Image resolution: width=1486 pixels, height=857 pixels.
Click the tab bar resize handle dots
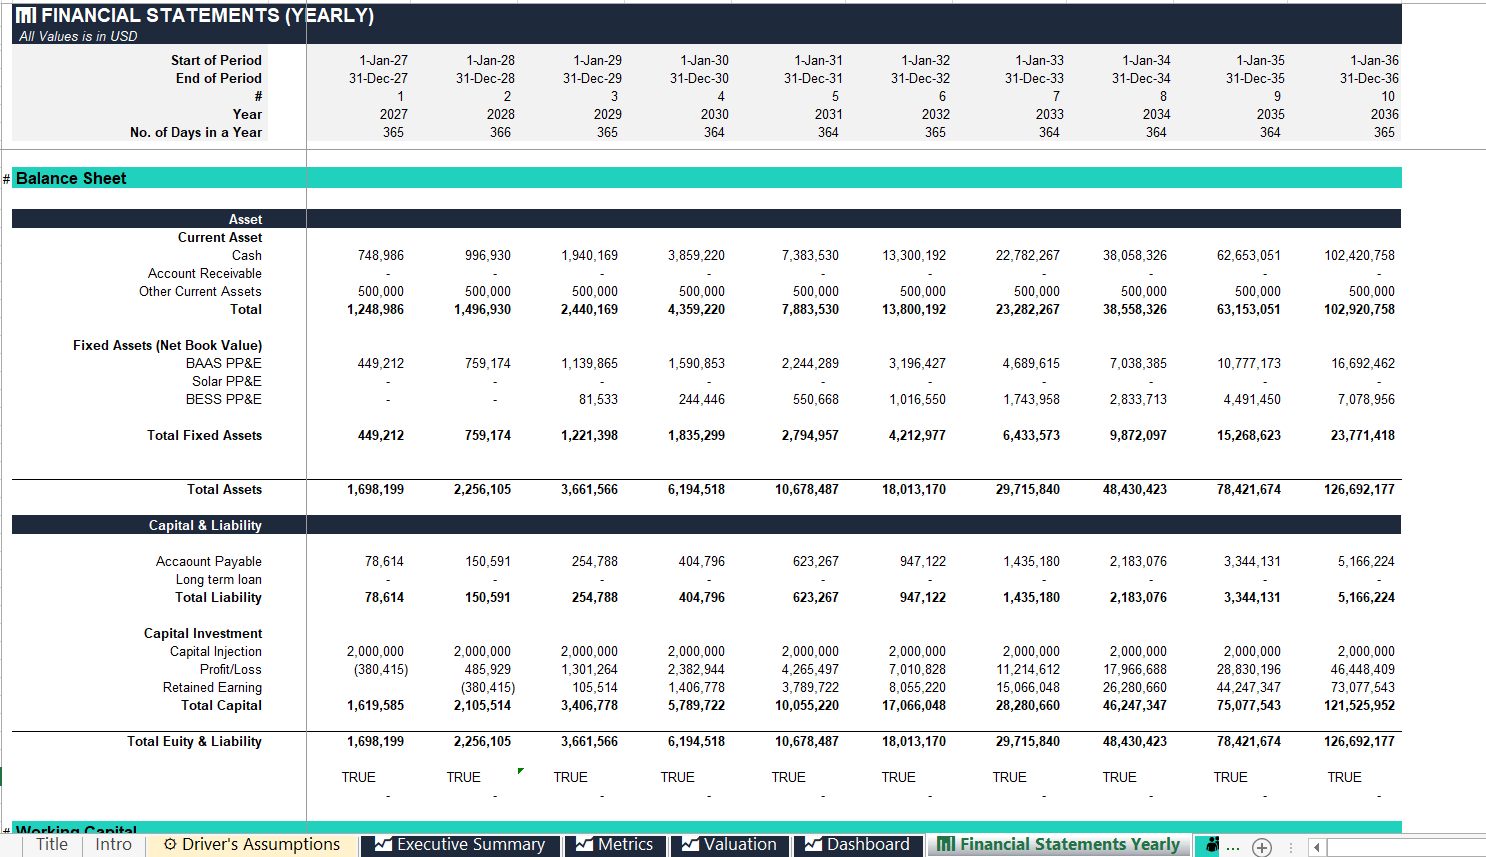point(1291,847)
